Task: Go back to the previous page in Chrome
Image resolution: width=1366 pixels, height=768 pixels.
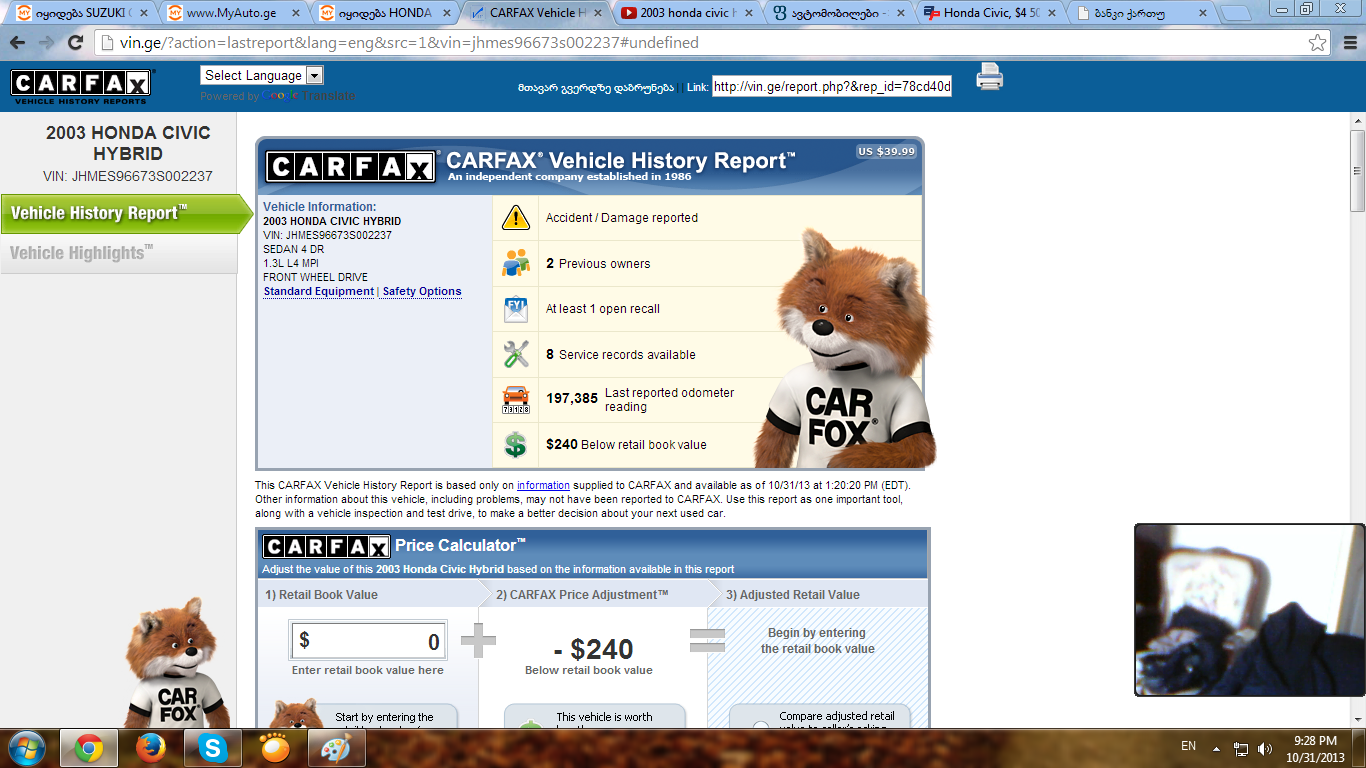Action: [17, 43]
